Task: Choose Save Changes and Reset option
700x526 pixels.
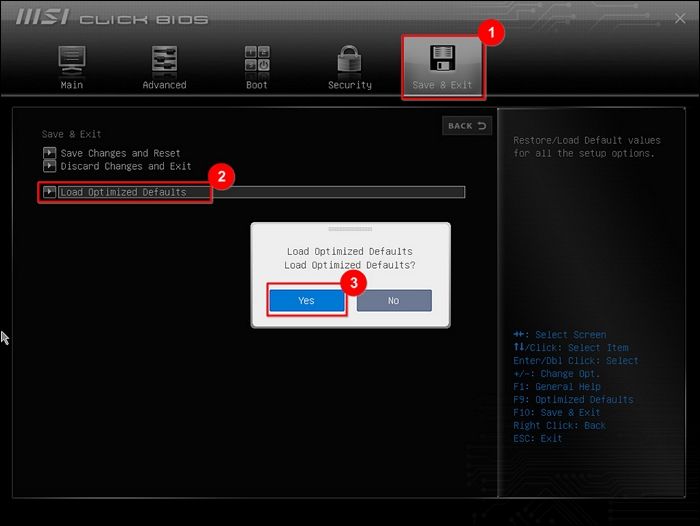Action: [x=120, y=153]
